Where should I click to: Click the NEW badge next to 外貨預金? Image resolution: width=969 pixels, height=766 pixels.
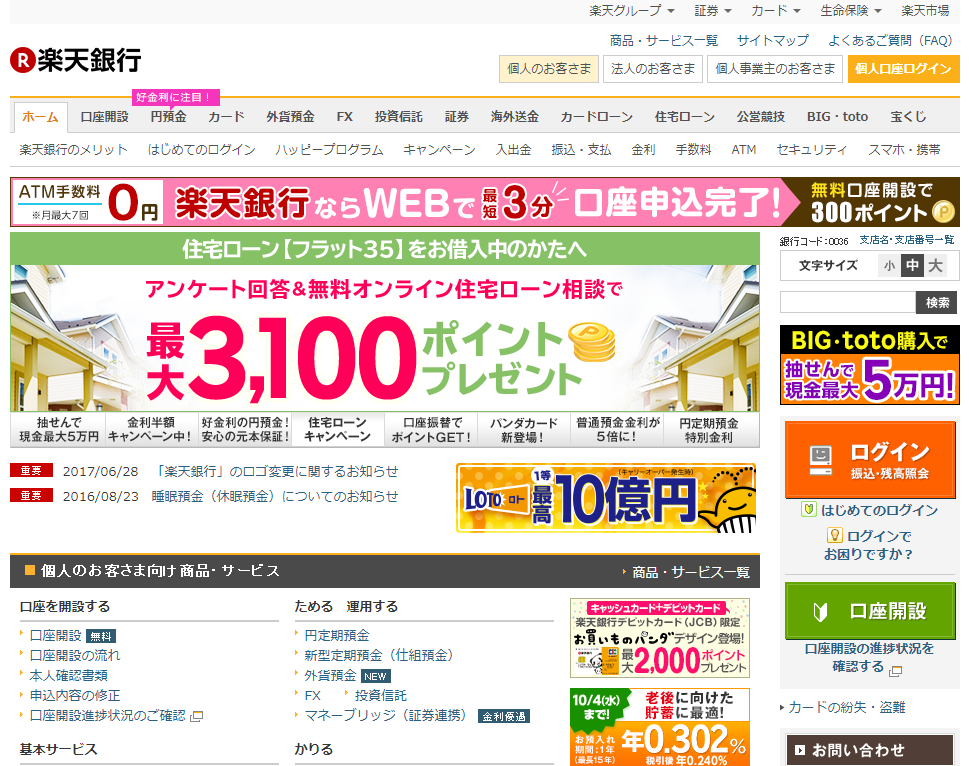[x=375, y=676]
